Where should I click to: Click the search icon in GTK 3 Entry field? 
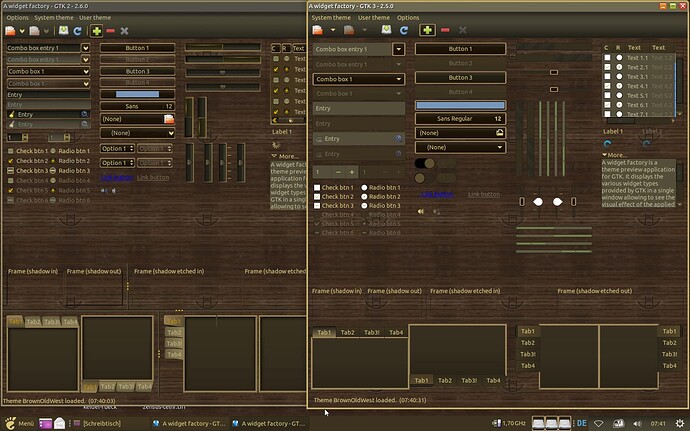click(x=398, y=139)
